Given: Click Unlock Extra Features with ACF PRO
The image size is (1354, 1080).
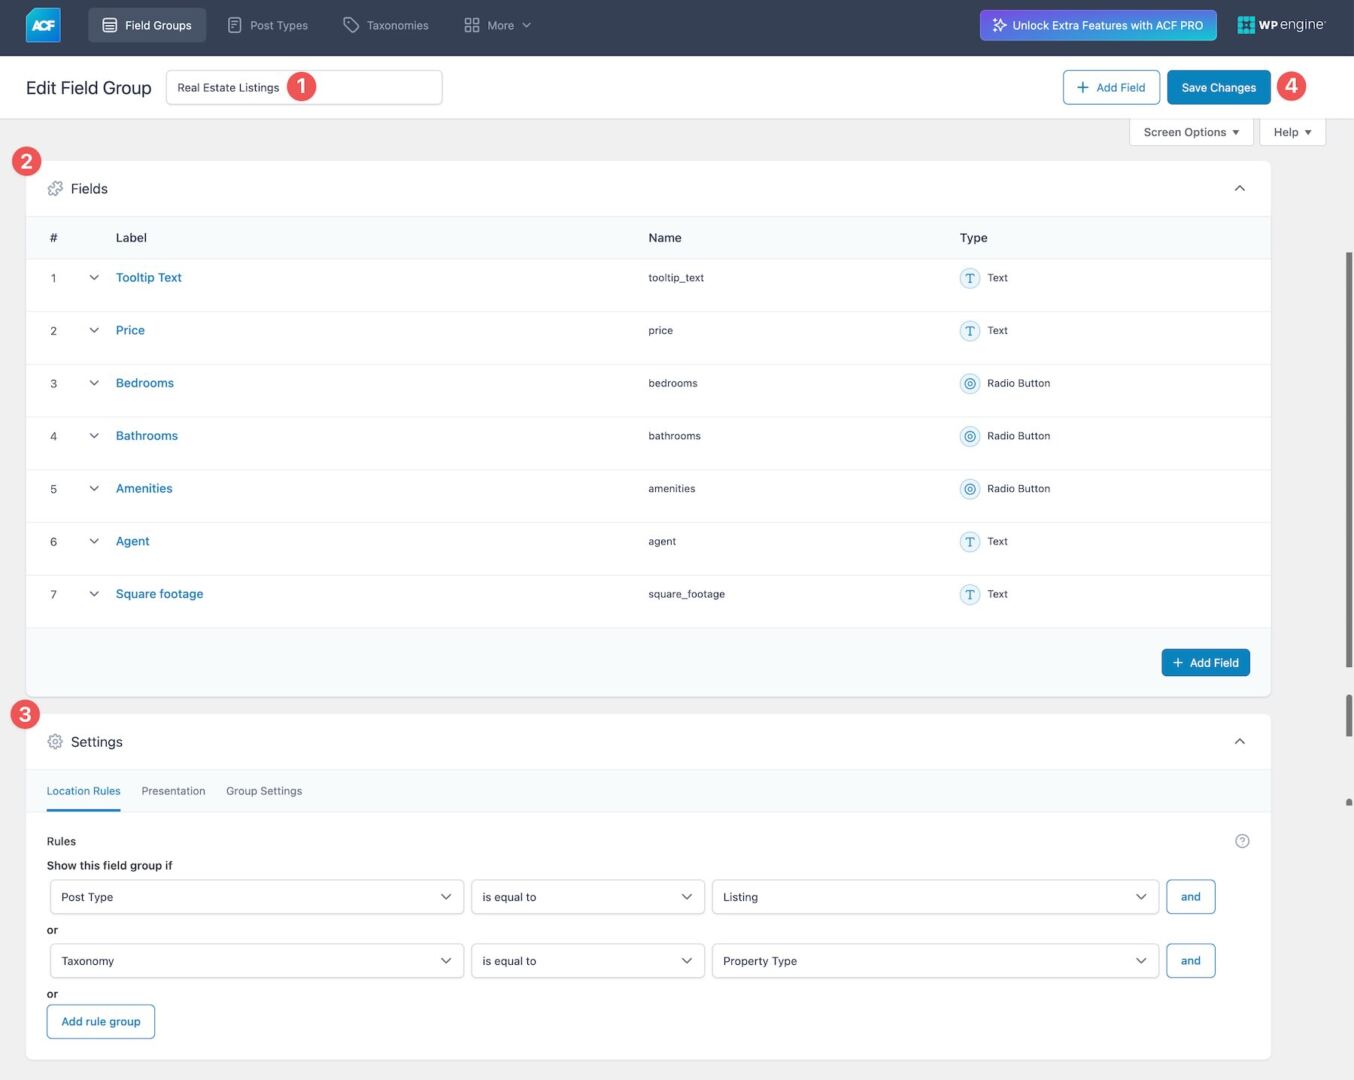Looking at the screenshot, I should click(x=1098, y=25).
